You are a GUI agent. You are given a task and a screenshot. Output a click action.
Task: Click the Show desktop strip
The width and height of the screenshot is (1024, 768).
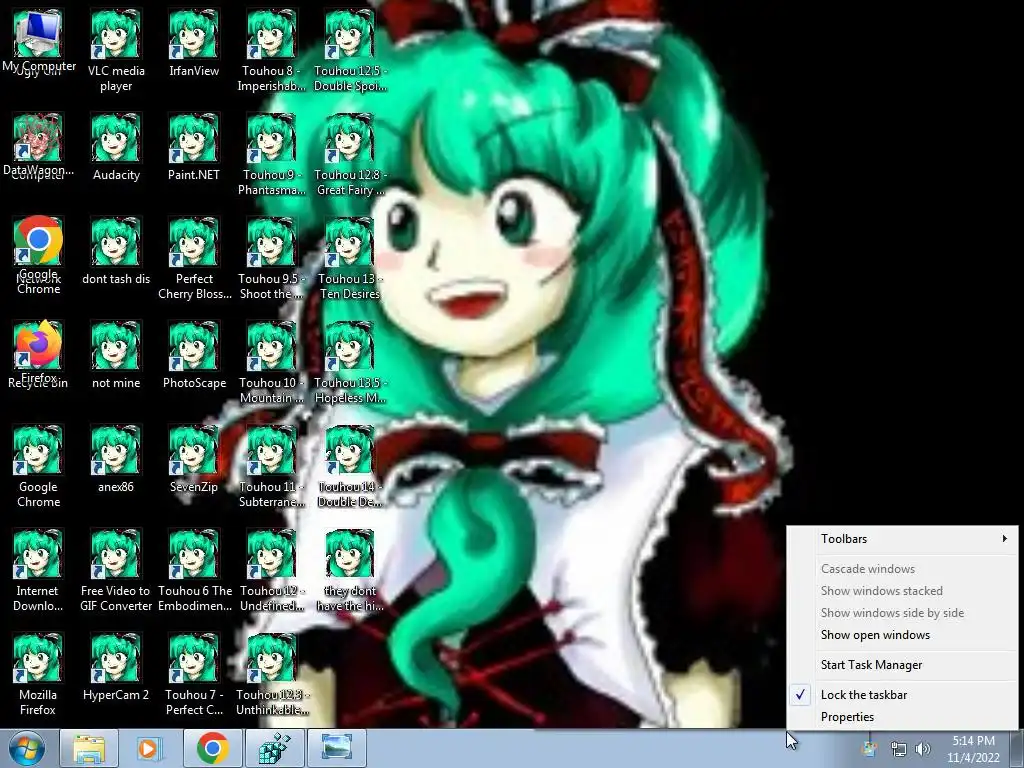point(1017,748)
